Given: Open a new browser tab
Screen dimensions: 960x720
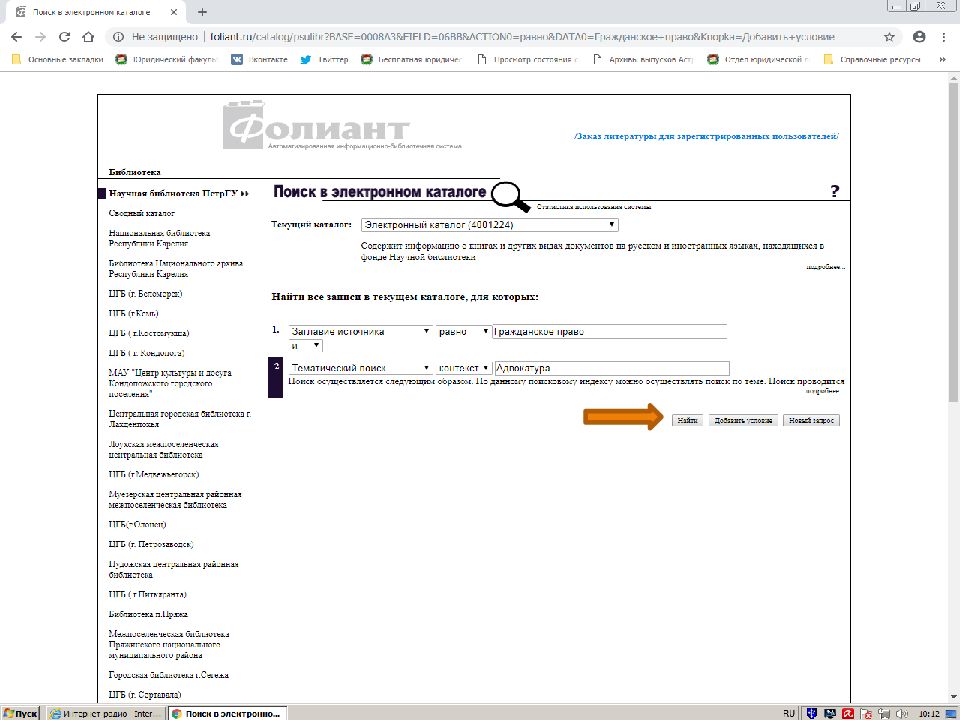Looking at the screenshot, I should (203, 12).
